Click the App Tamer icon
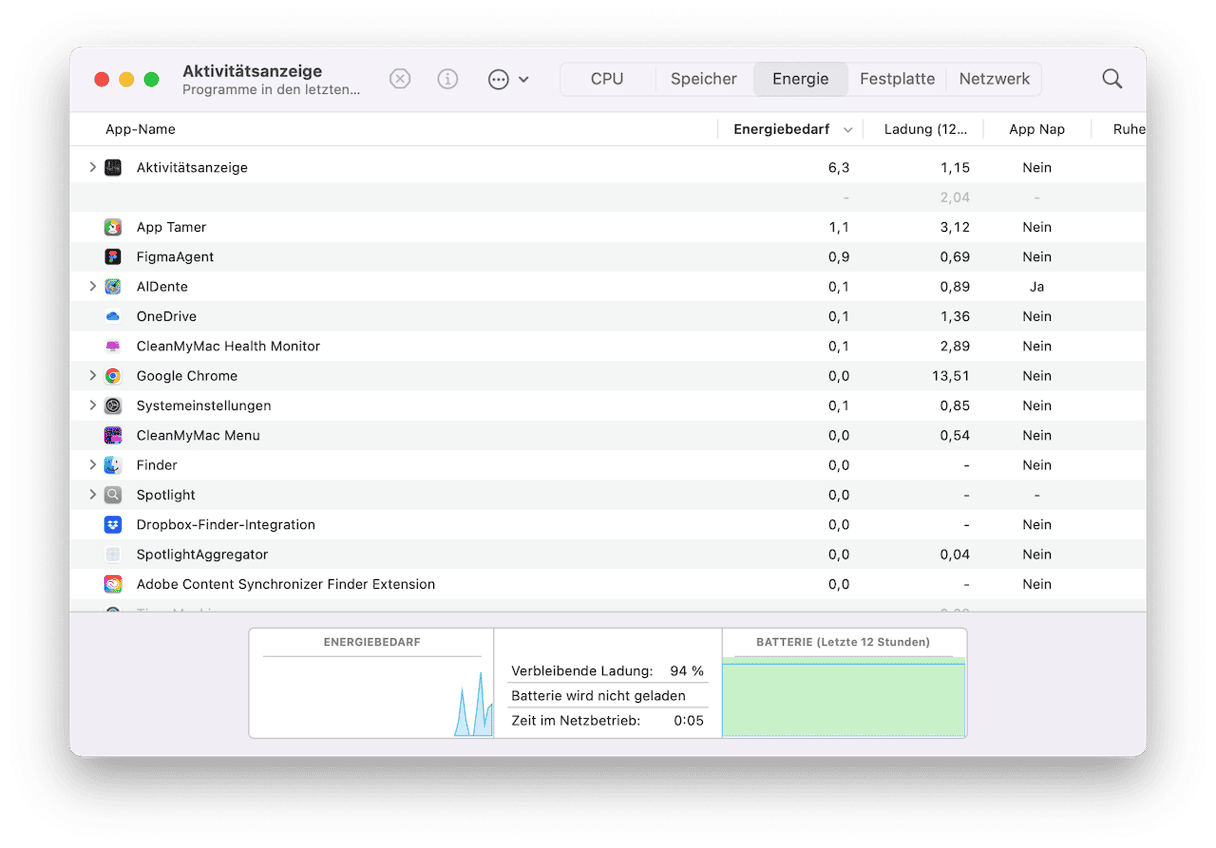 [x=113, y=227]
